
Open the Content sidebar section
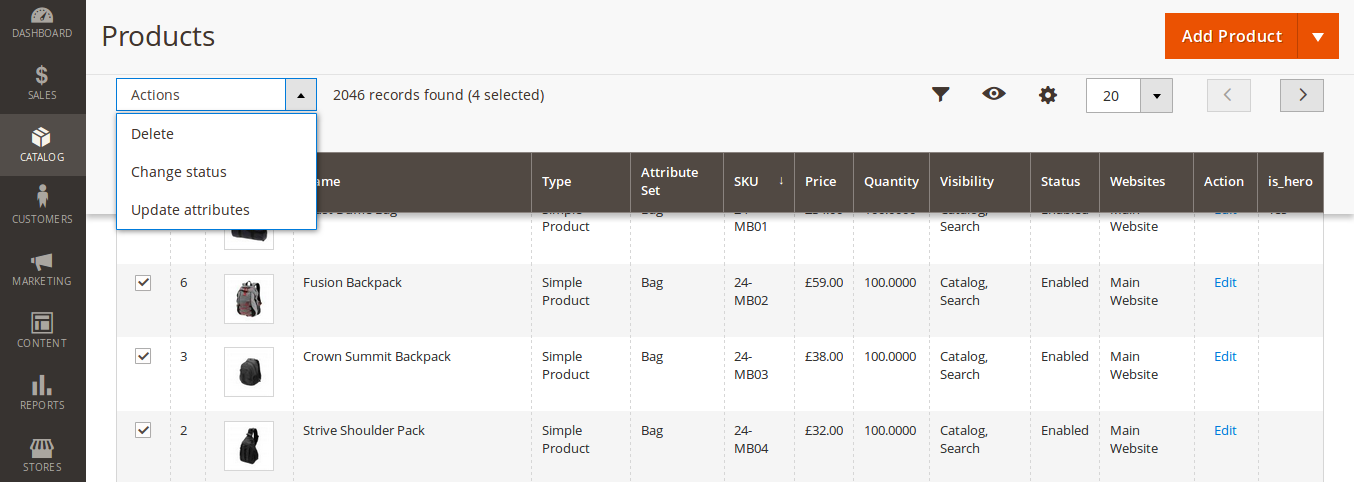pos(42,330)
